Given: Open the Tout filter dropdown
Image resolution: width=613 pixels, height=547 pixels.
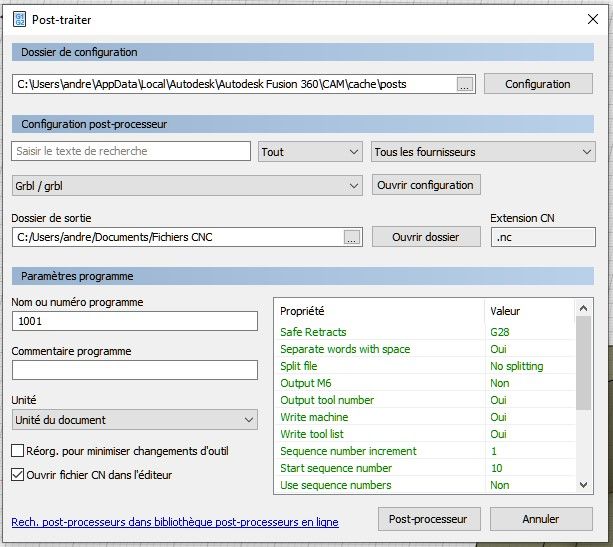Looking at the screenshot, I should (x=310, y=152).
